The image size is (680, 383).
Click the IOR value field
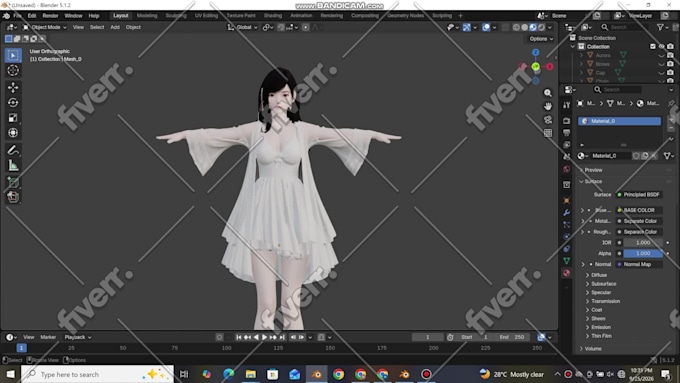click(x=643, y=242)
